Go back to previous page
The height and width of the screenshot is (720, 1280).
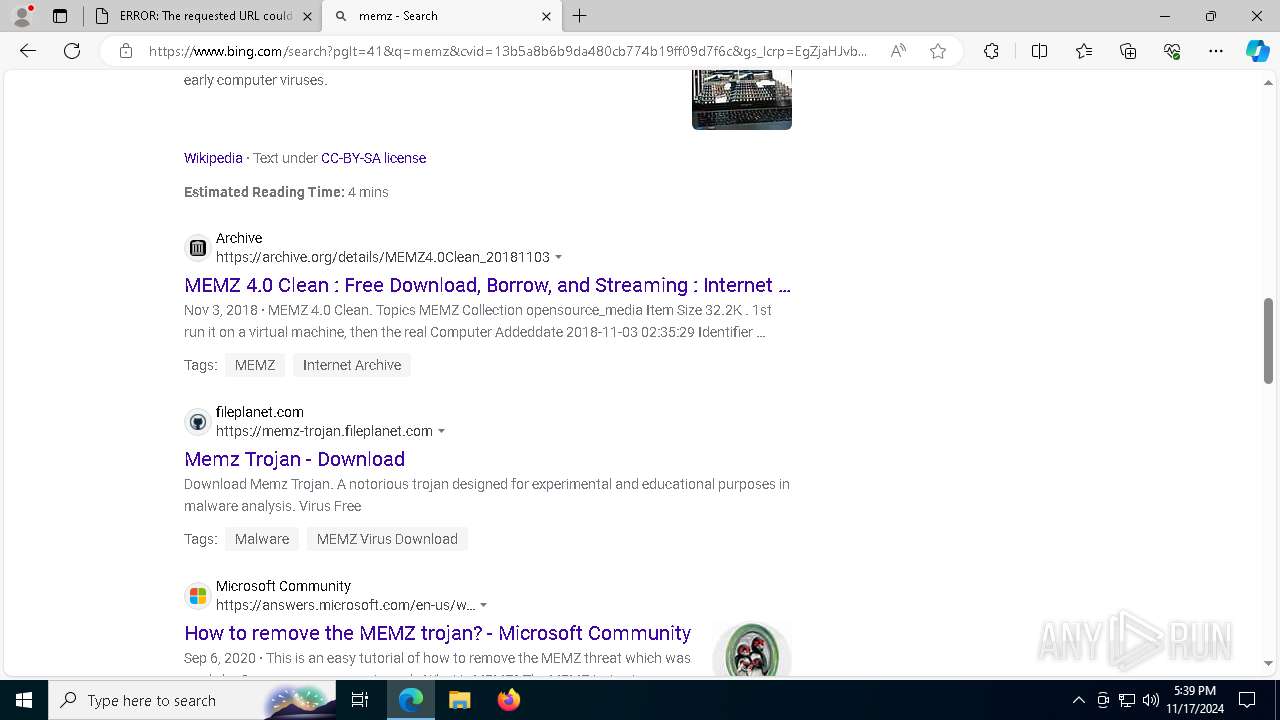pos(28,51)
